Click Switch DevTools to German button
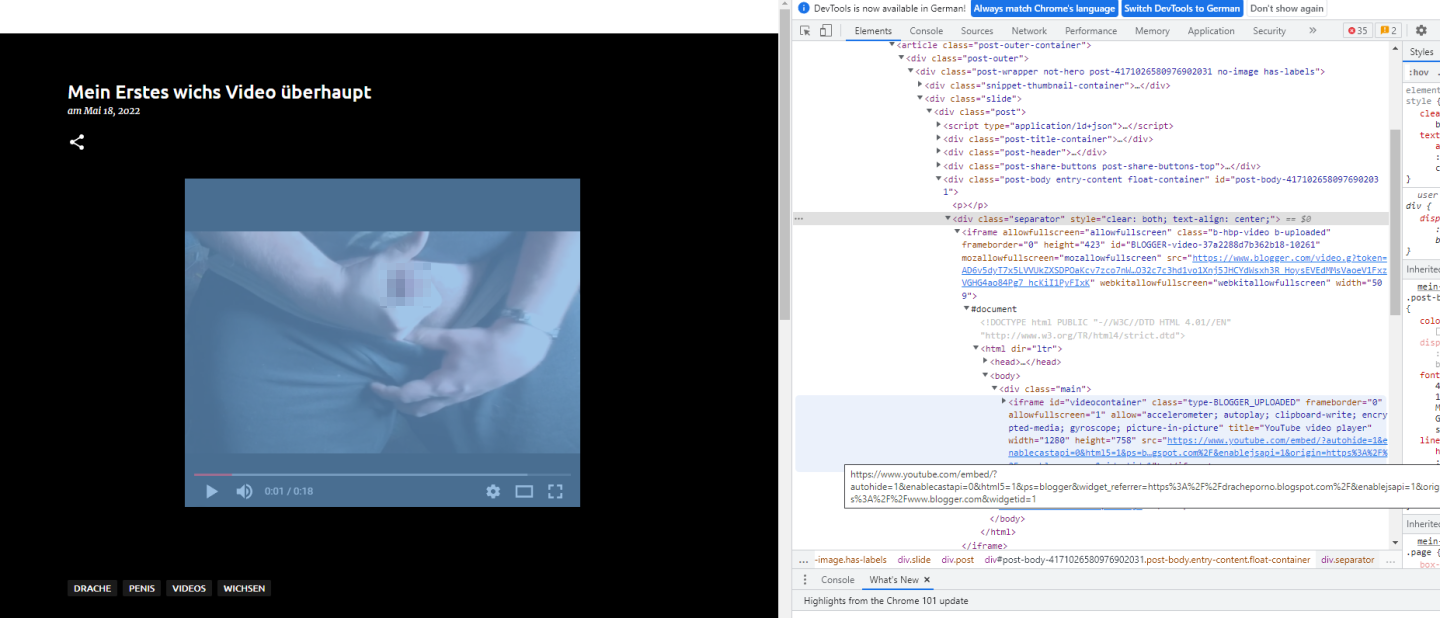This screenshot has width=1440, height=618. pos(1181,8)
